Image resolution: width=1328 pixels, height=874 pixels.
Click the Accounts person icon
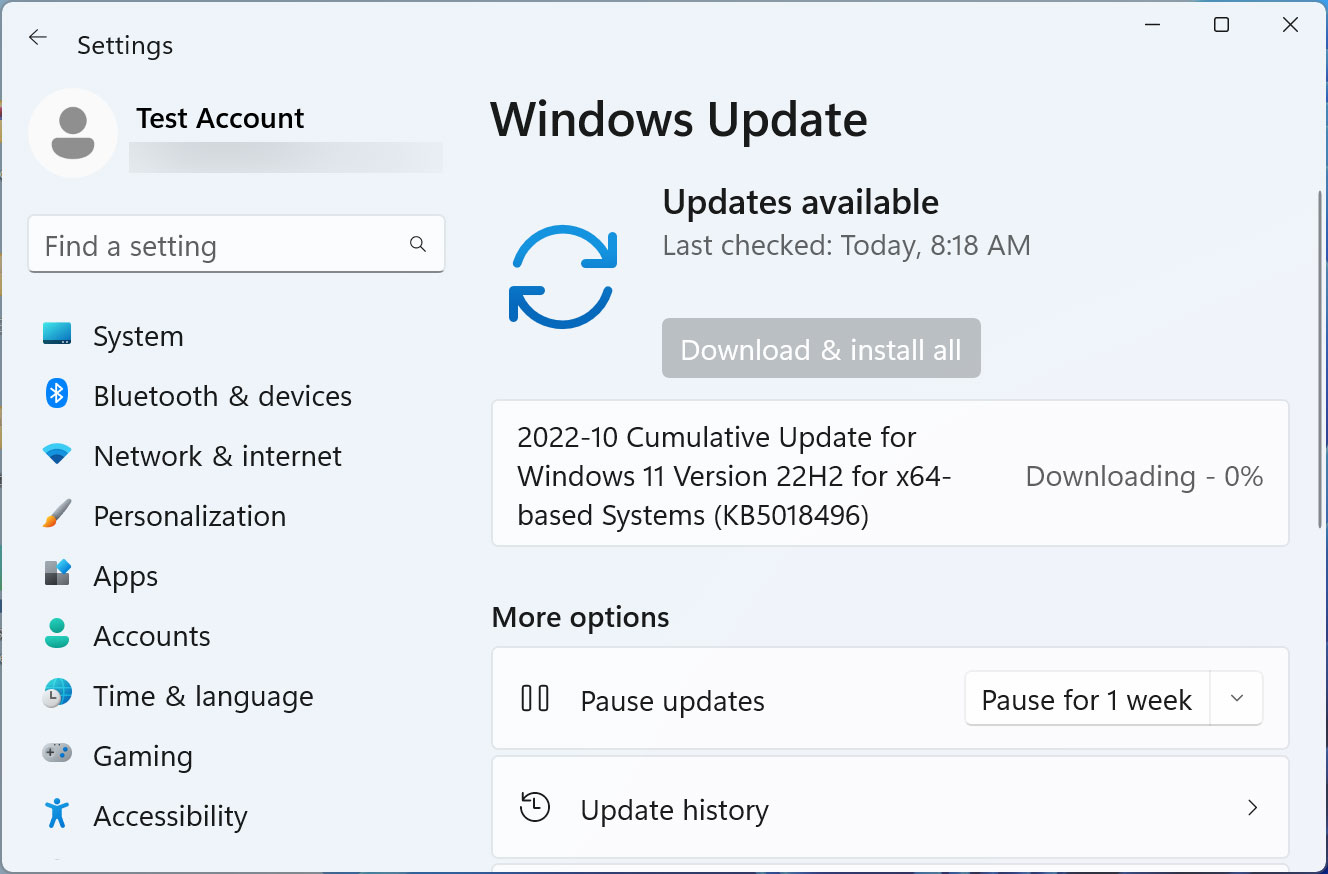coord(57,634)
